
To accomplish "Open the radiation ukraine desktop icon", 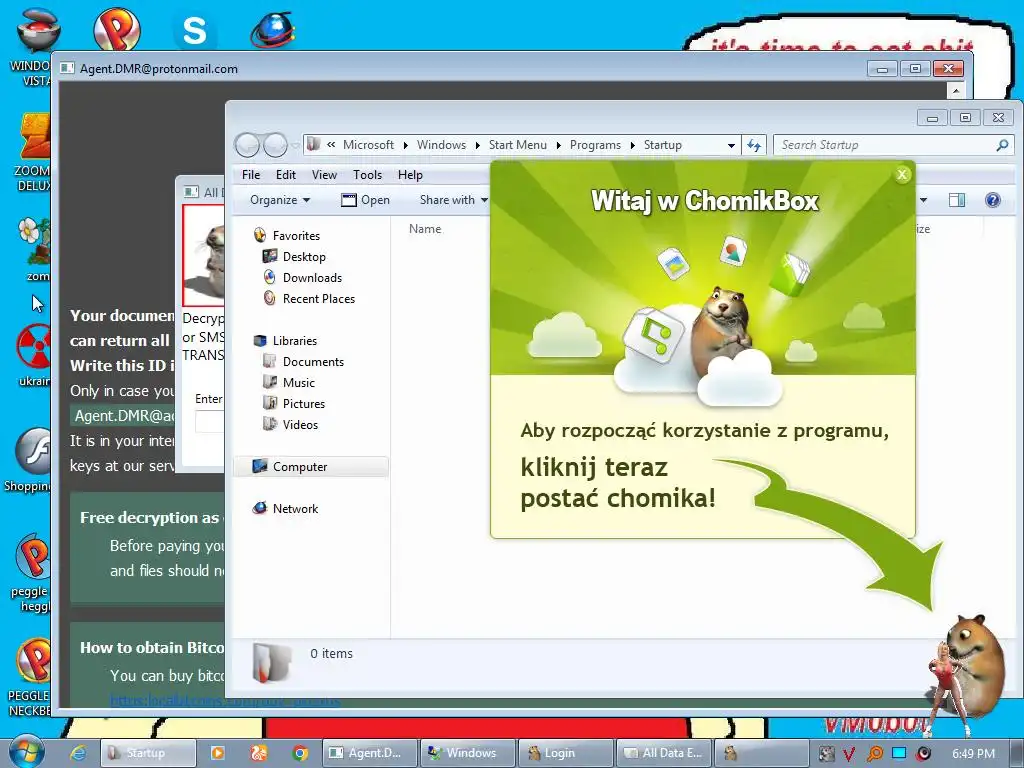I will (x=34, y=356).
